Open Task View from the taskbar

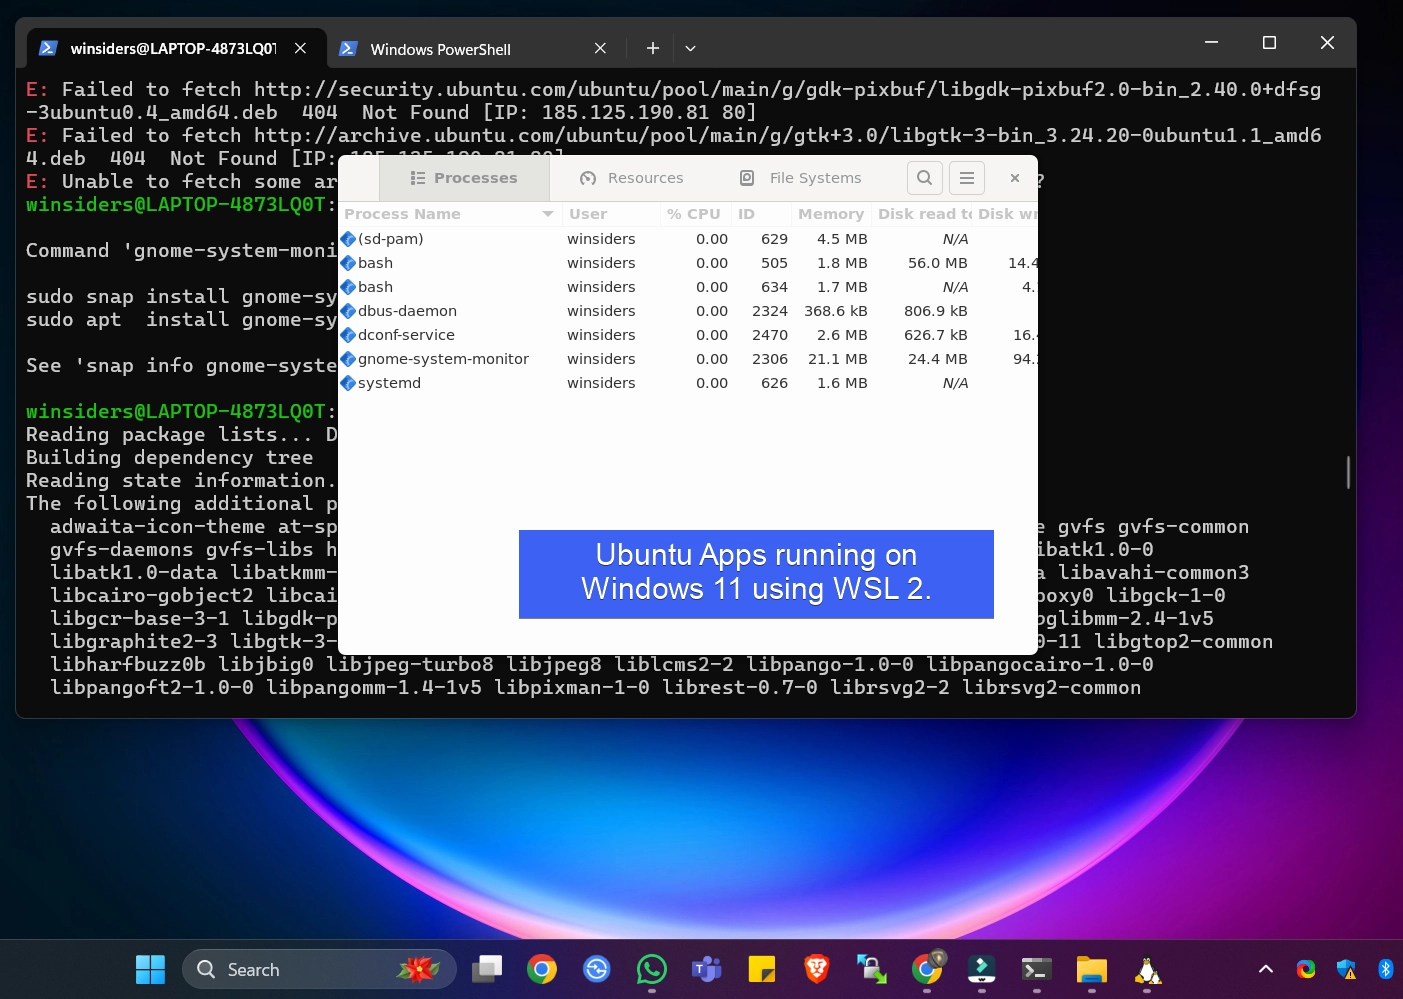pos(487,969)
